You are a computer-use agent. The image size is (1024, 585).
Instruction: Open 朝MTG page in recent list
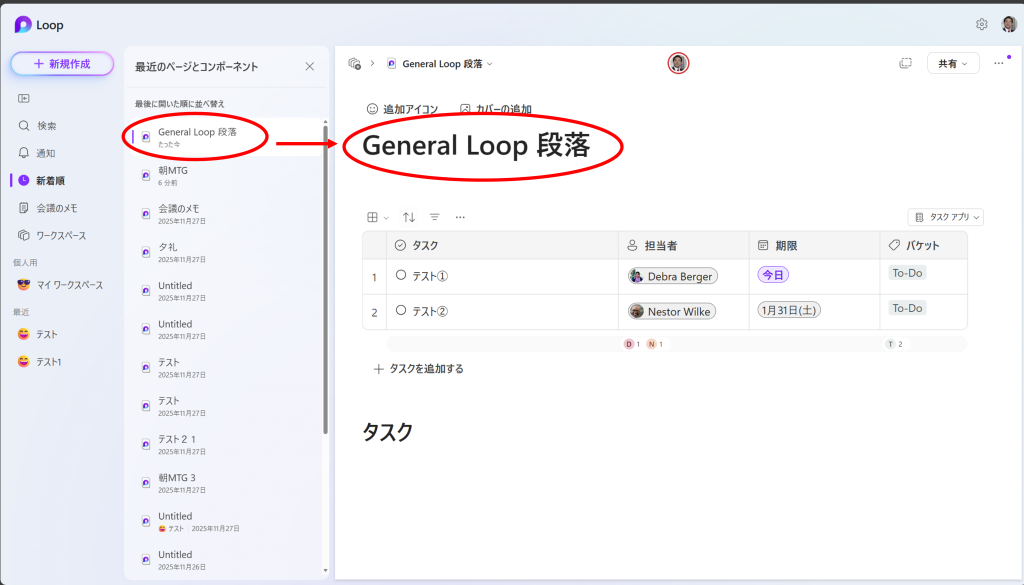click(173, 171)
